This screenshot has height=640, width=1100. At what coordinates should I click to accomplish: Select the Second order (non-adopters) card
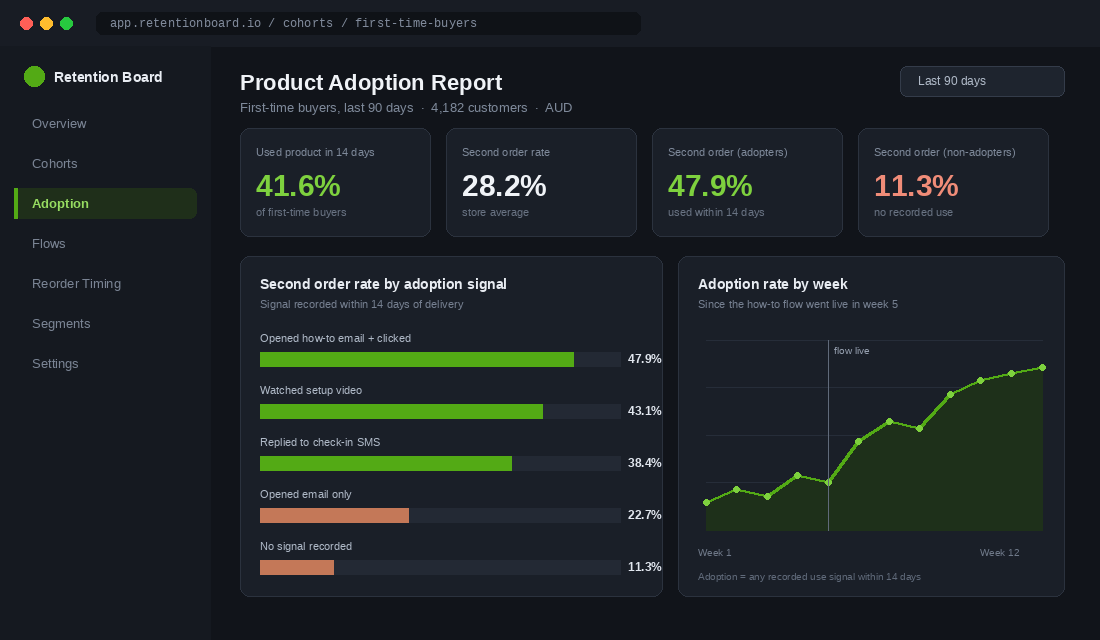[x=953, y=182]
